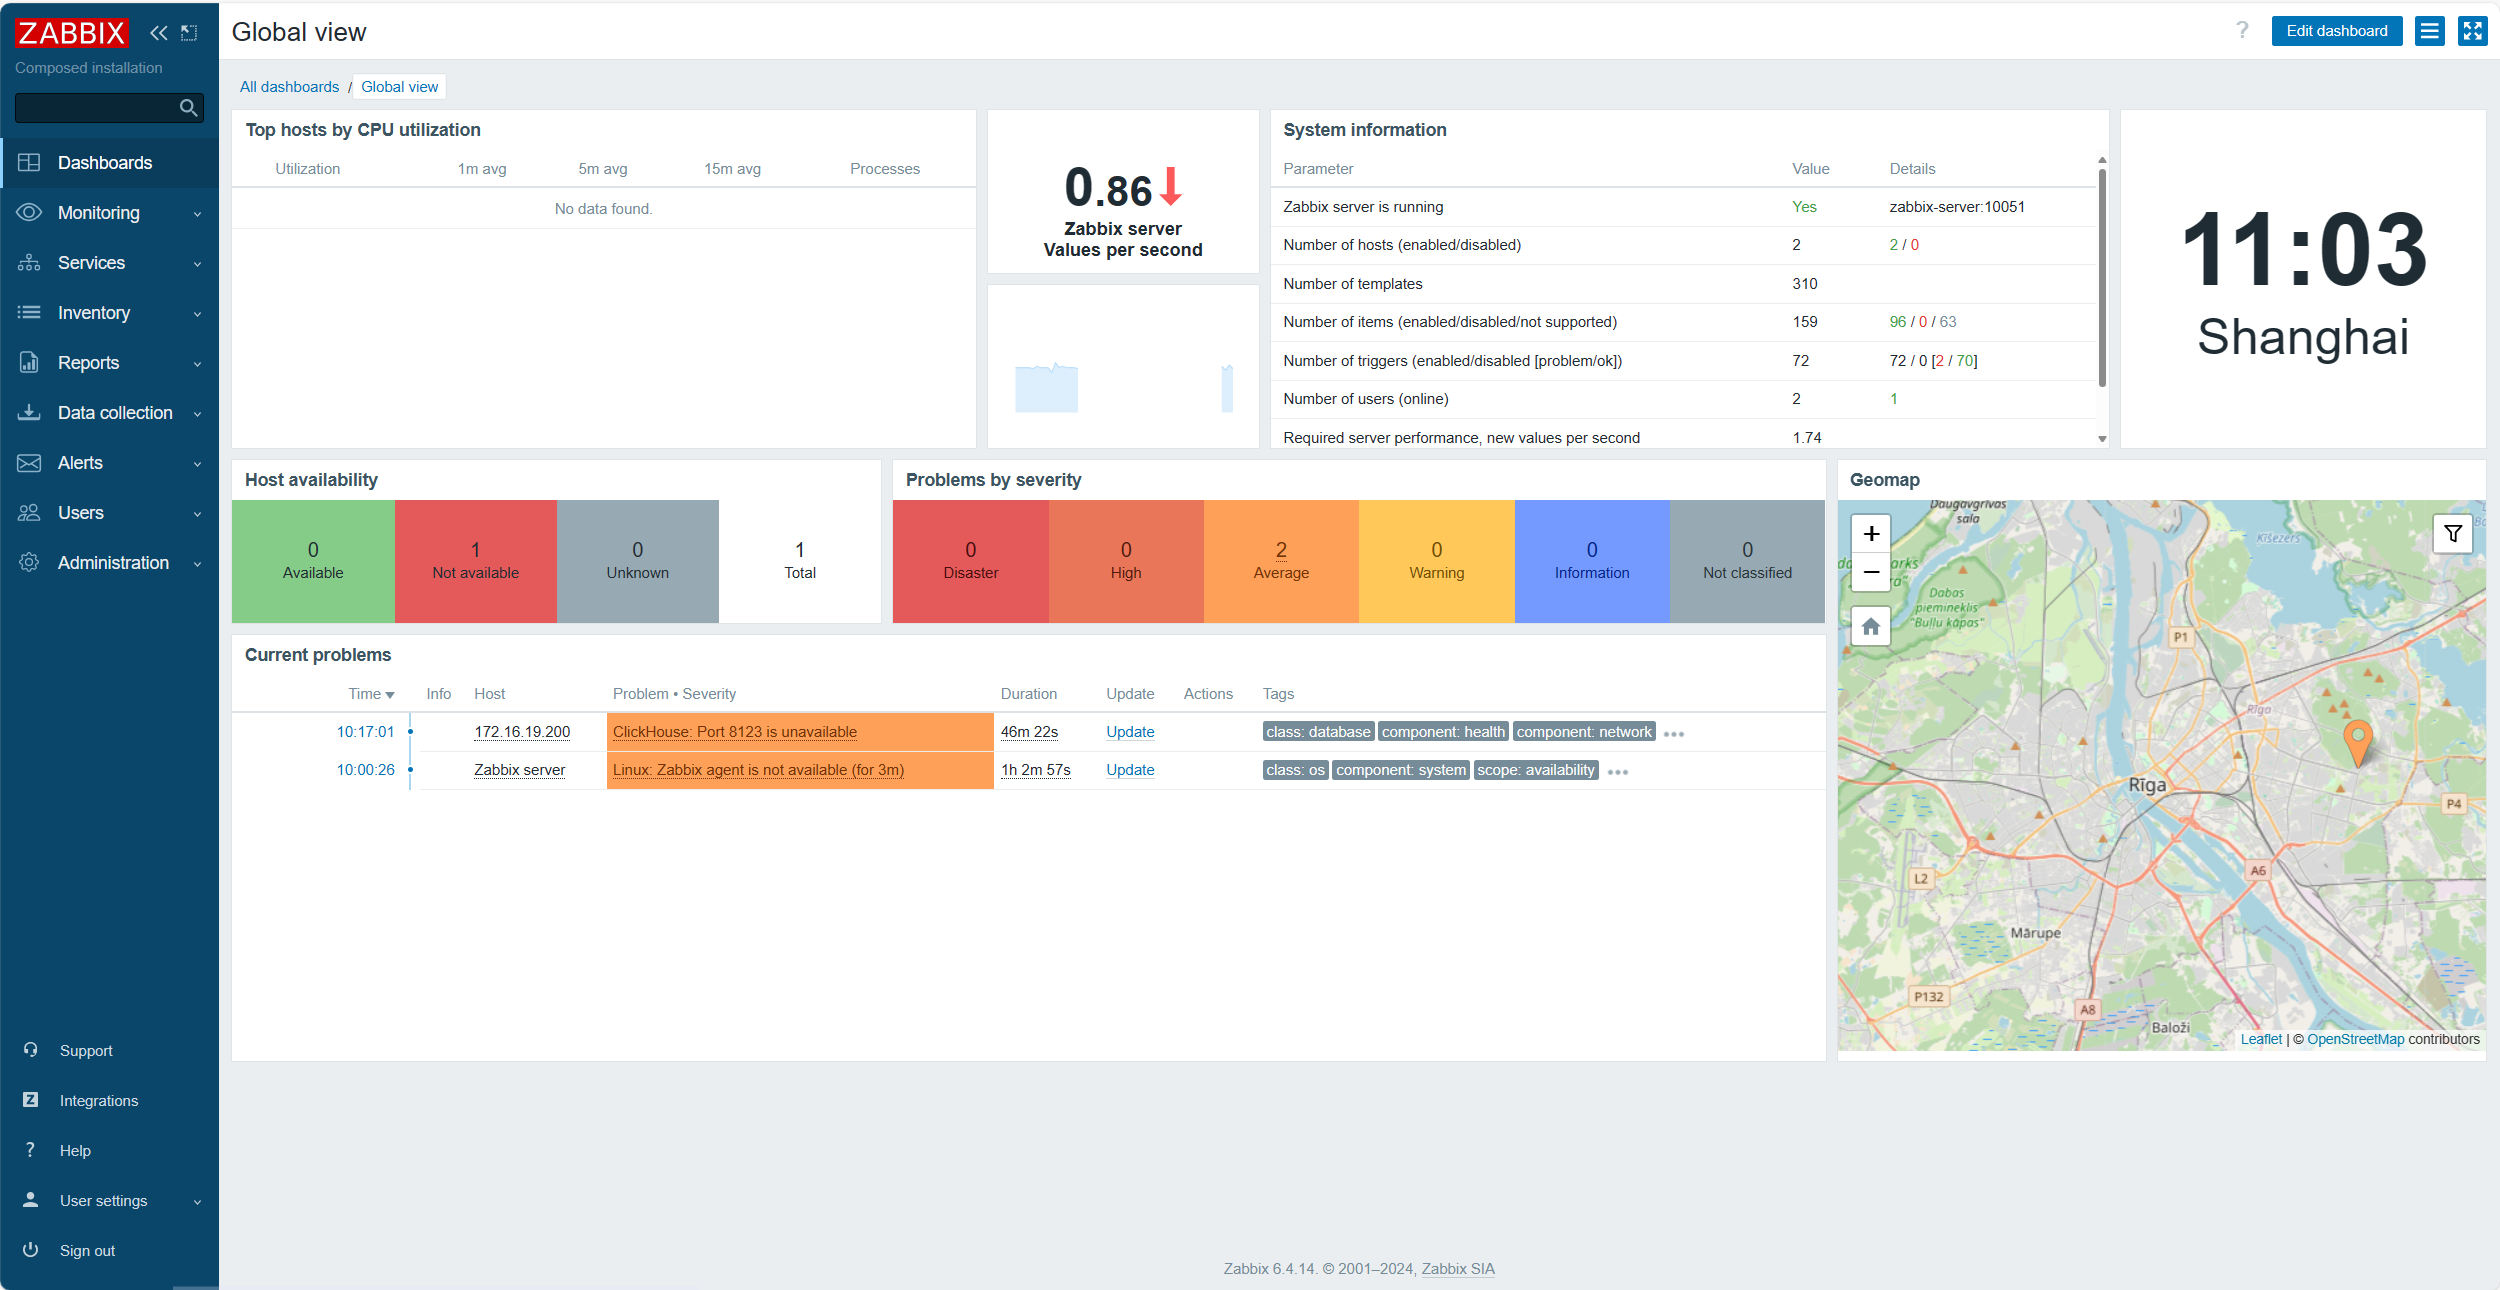Enter kiosk mode via fullscreen icon

coord(2472,31)
